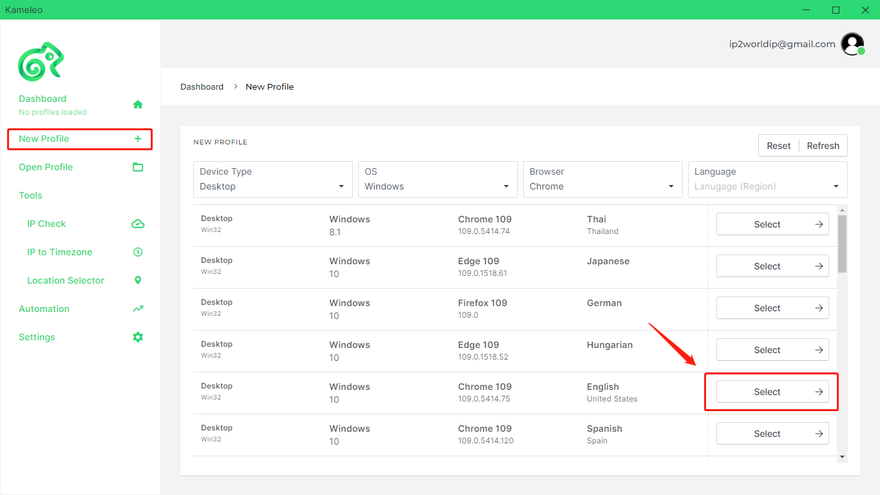
Task: Select the English United States Chrome 109 profile
Action: point(772,392)
